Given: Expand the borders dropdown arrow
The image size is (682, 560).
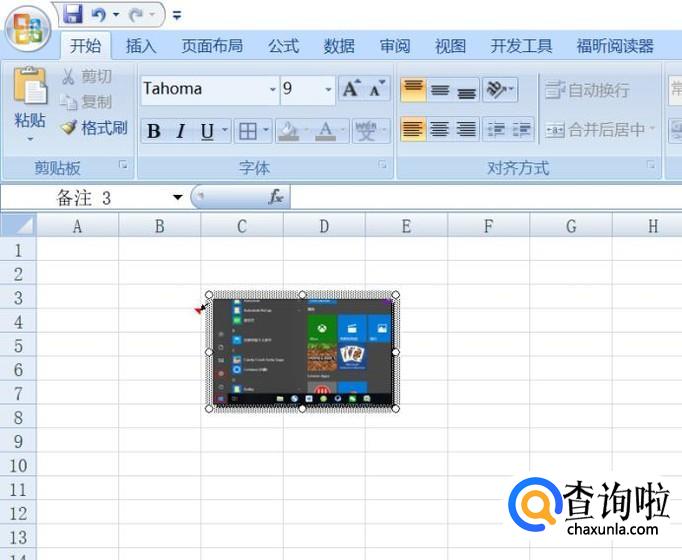Looking at the screenshot, I should pyautogui.click(x=266, y=130).
